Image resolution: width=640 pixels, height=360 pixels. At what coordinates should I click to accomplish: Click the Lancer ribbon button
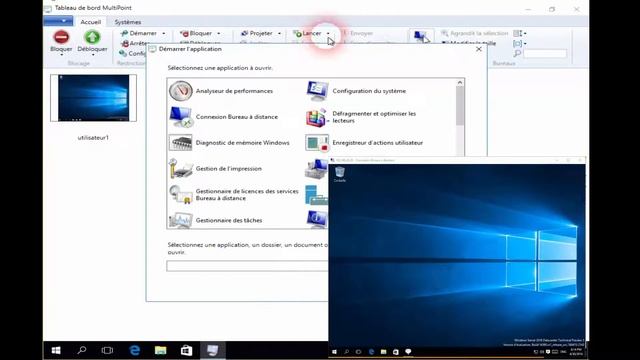pyautogui.click(x=308, y=33)
